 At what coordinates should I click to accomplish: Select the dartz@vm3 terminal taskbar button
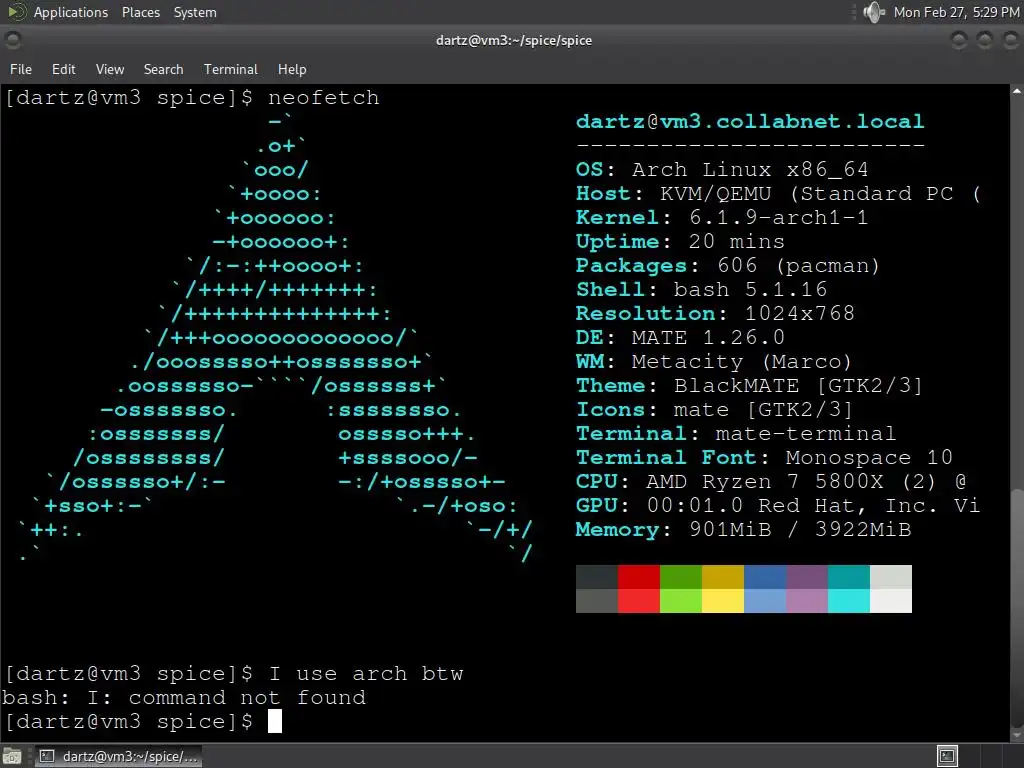[x=118, y=756]
